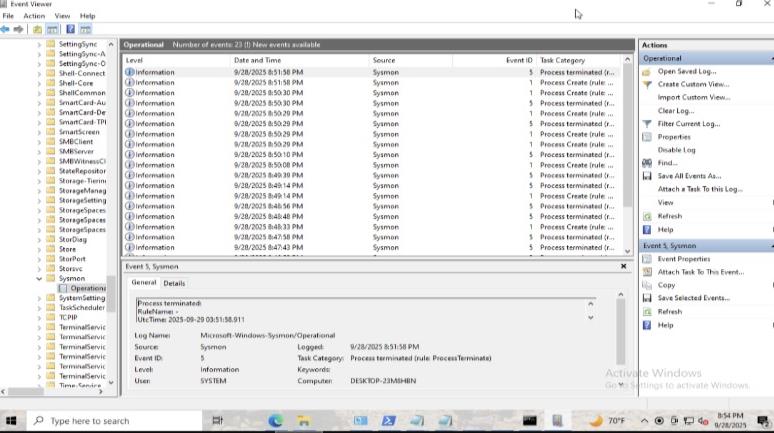This screenshot has height=433, width=774.
Task: Click Disable Log action
Action: (x=676, y=150)
